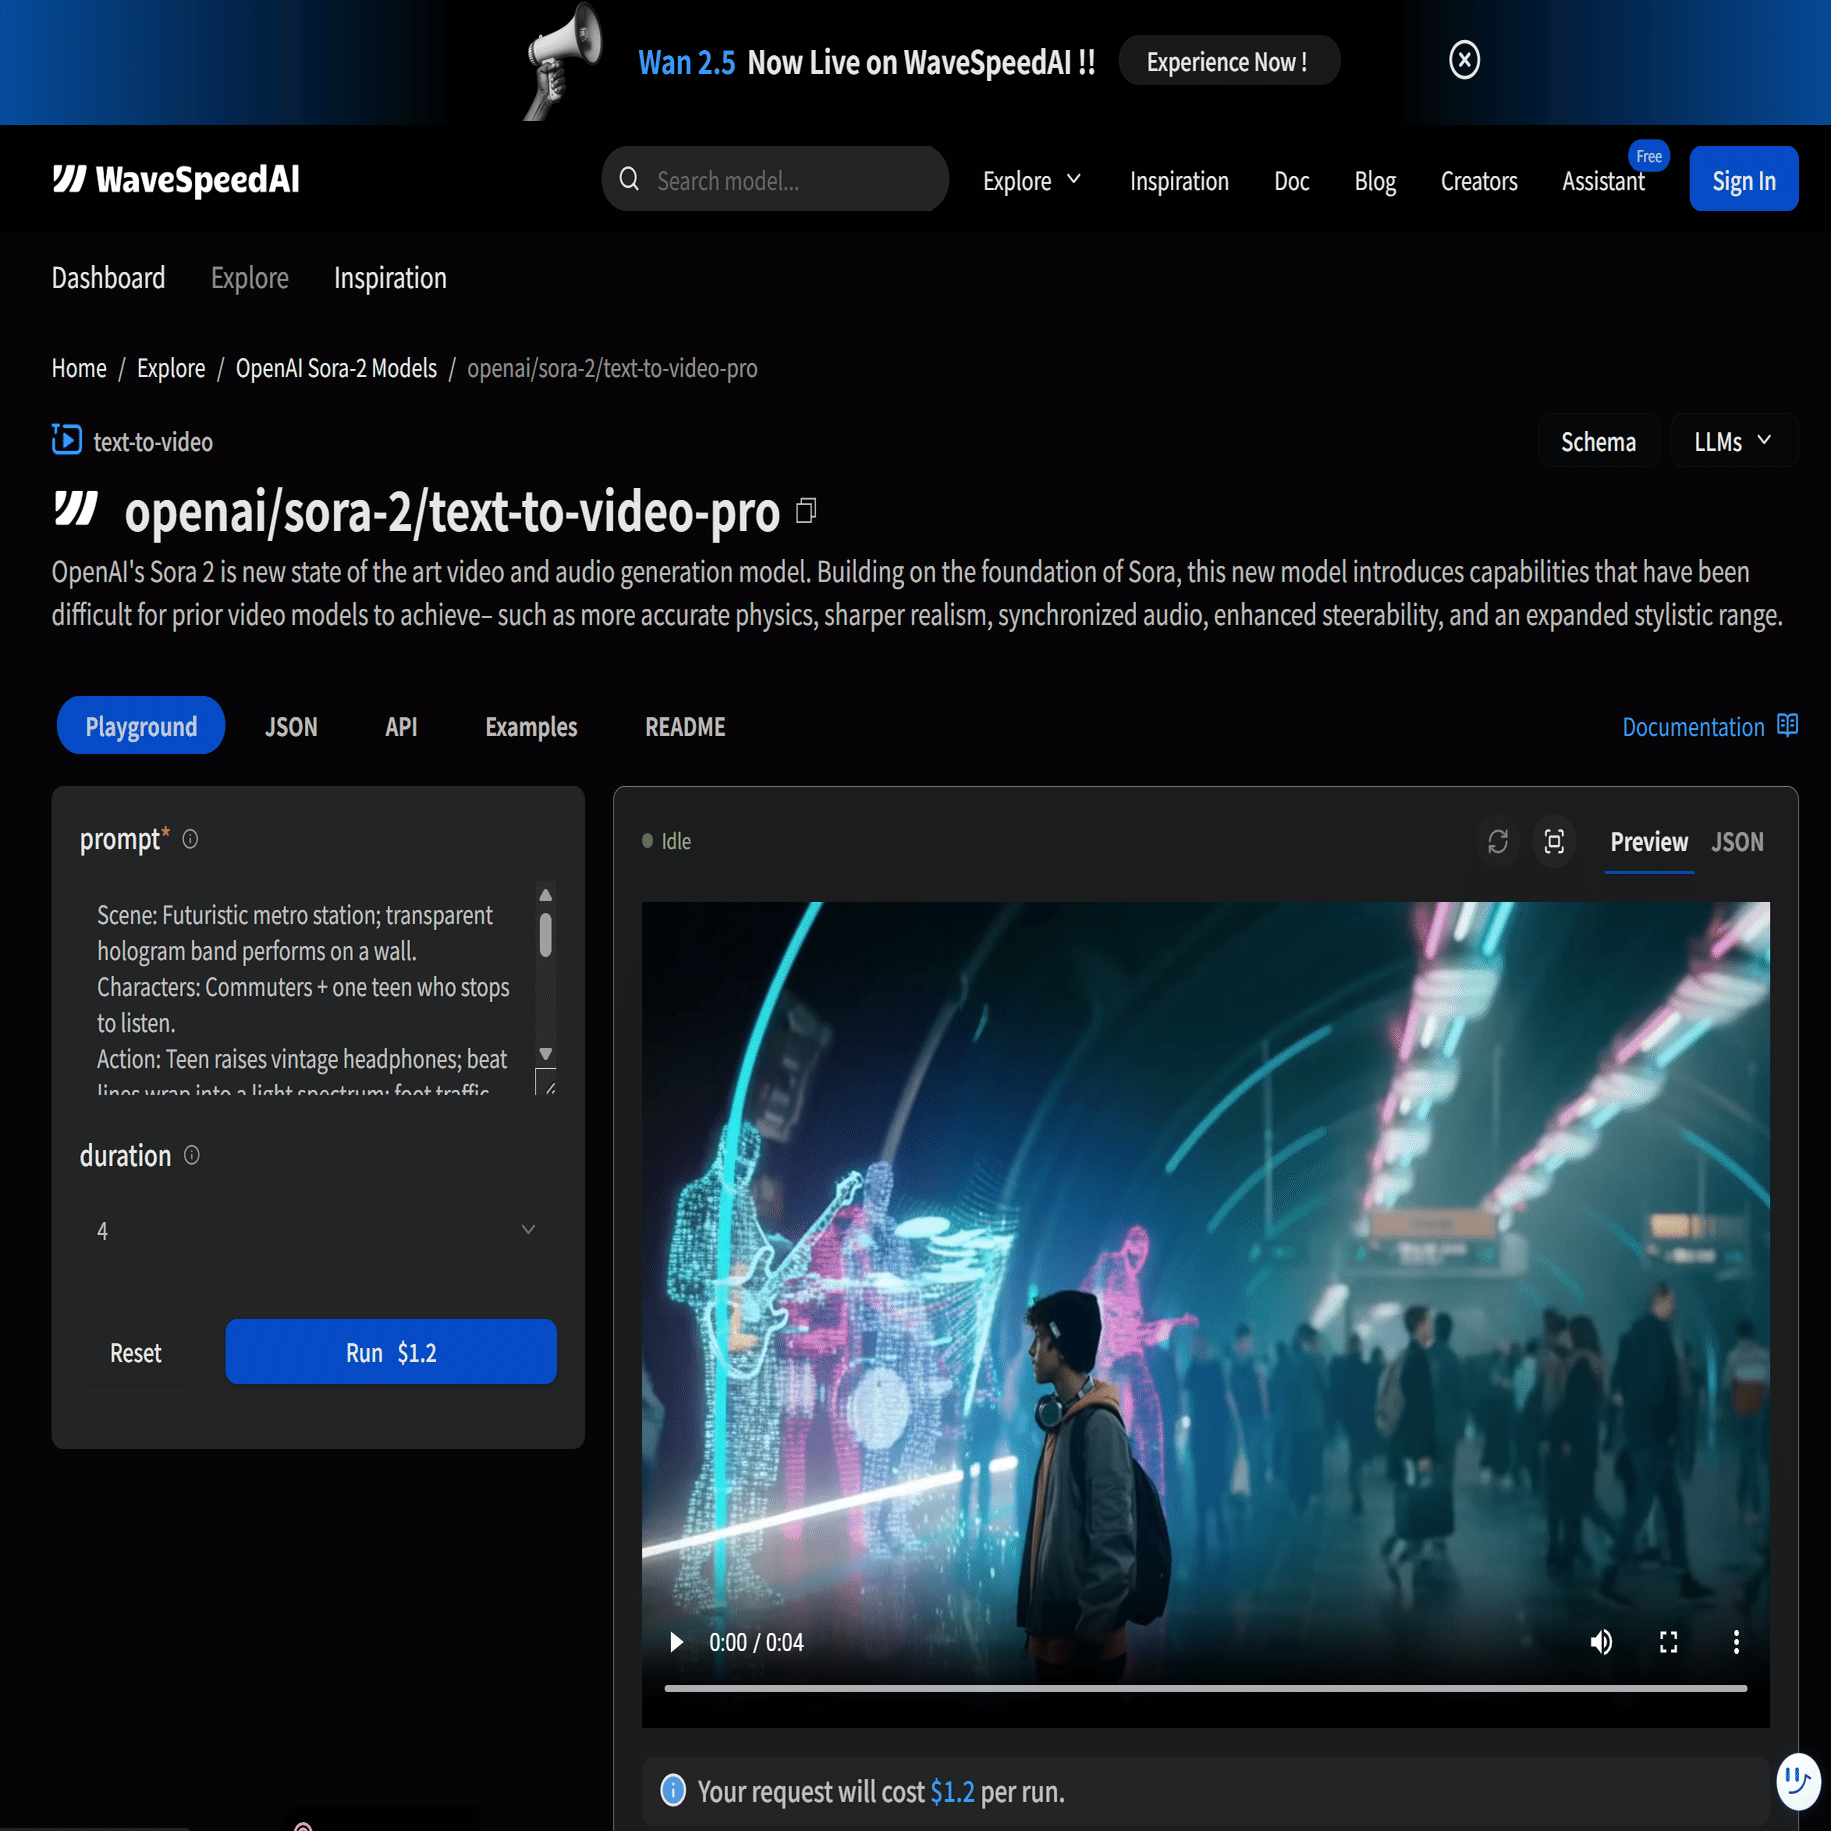Switch to the JSON tab beside Playground
1831x1831 pixels.
pos(291,727)
